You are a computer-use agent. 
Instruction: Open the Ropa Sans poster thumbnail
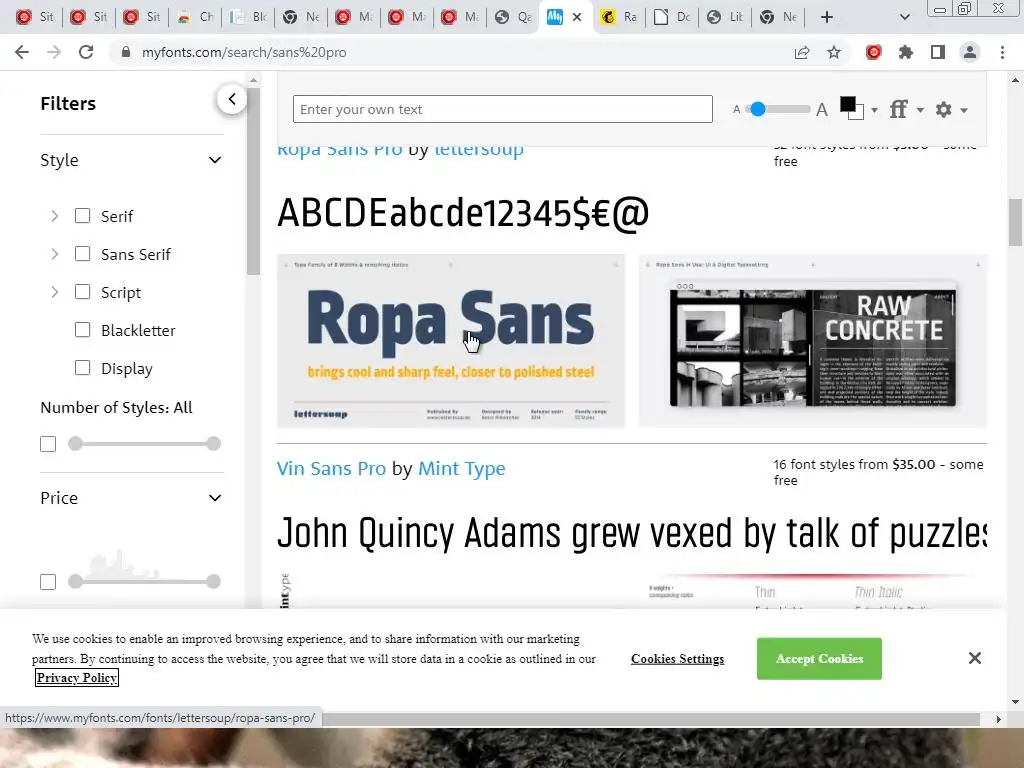[451, 341]
